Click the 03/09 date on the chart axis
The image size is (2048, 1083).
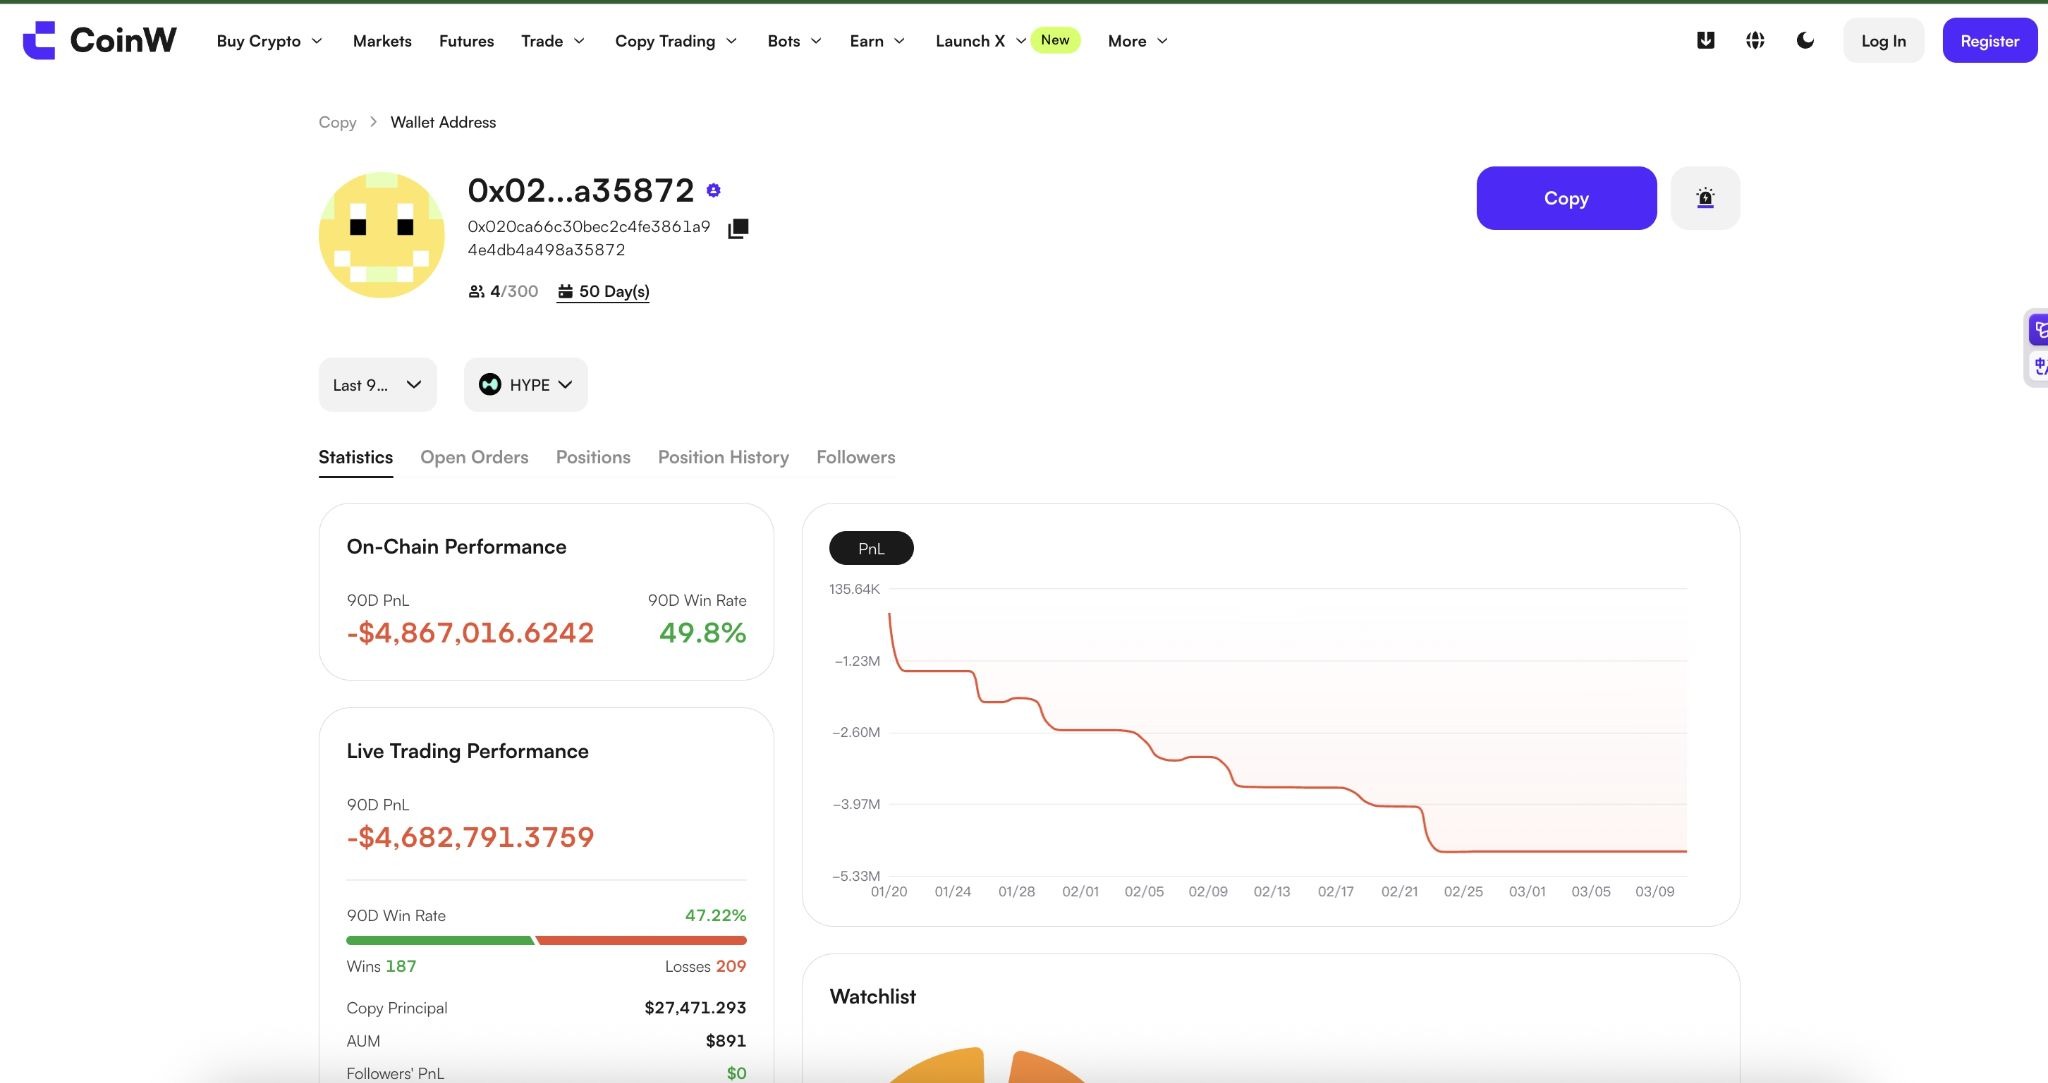tap(1654, 891)
